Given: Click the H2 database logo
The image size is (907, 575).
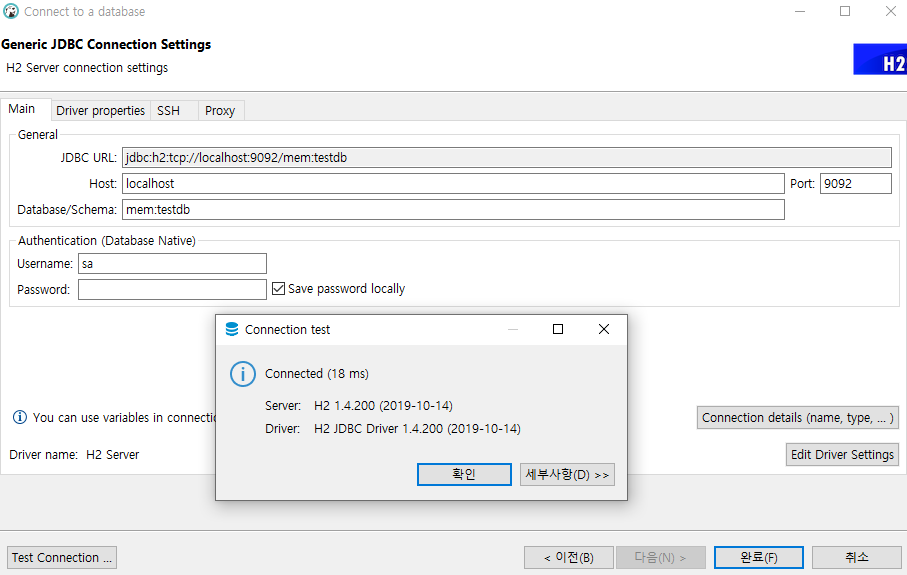Looking at the screenshot, I should coord(880,60).
